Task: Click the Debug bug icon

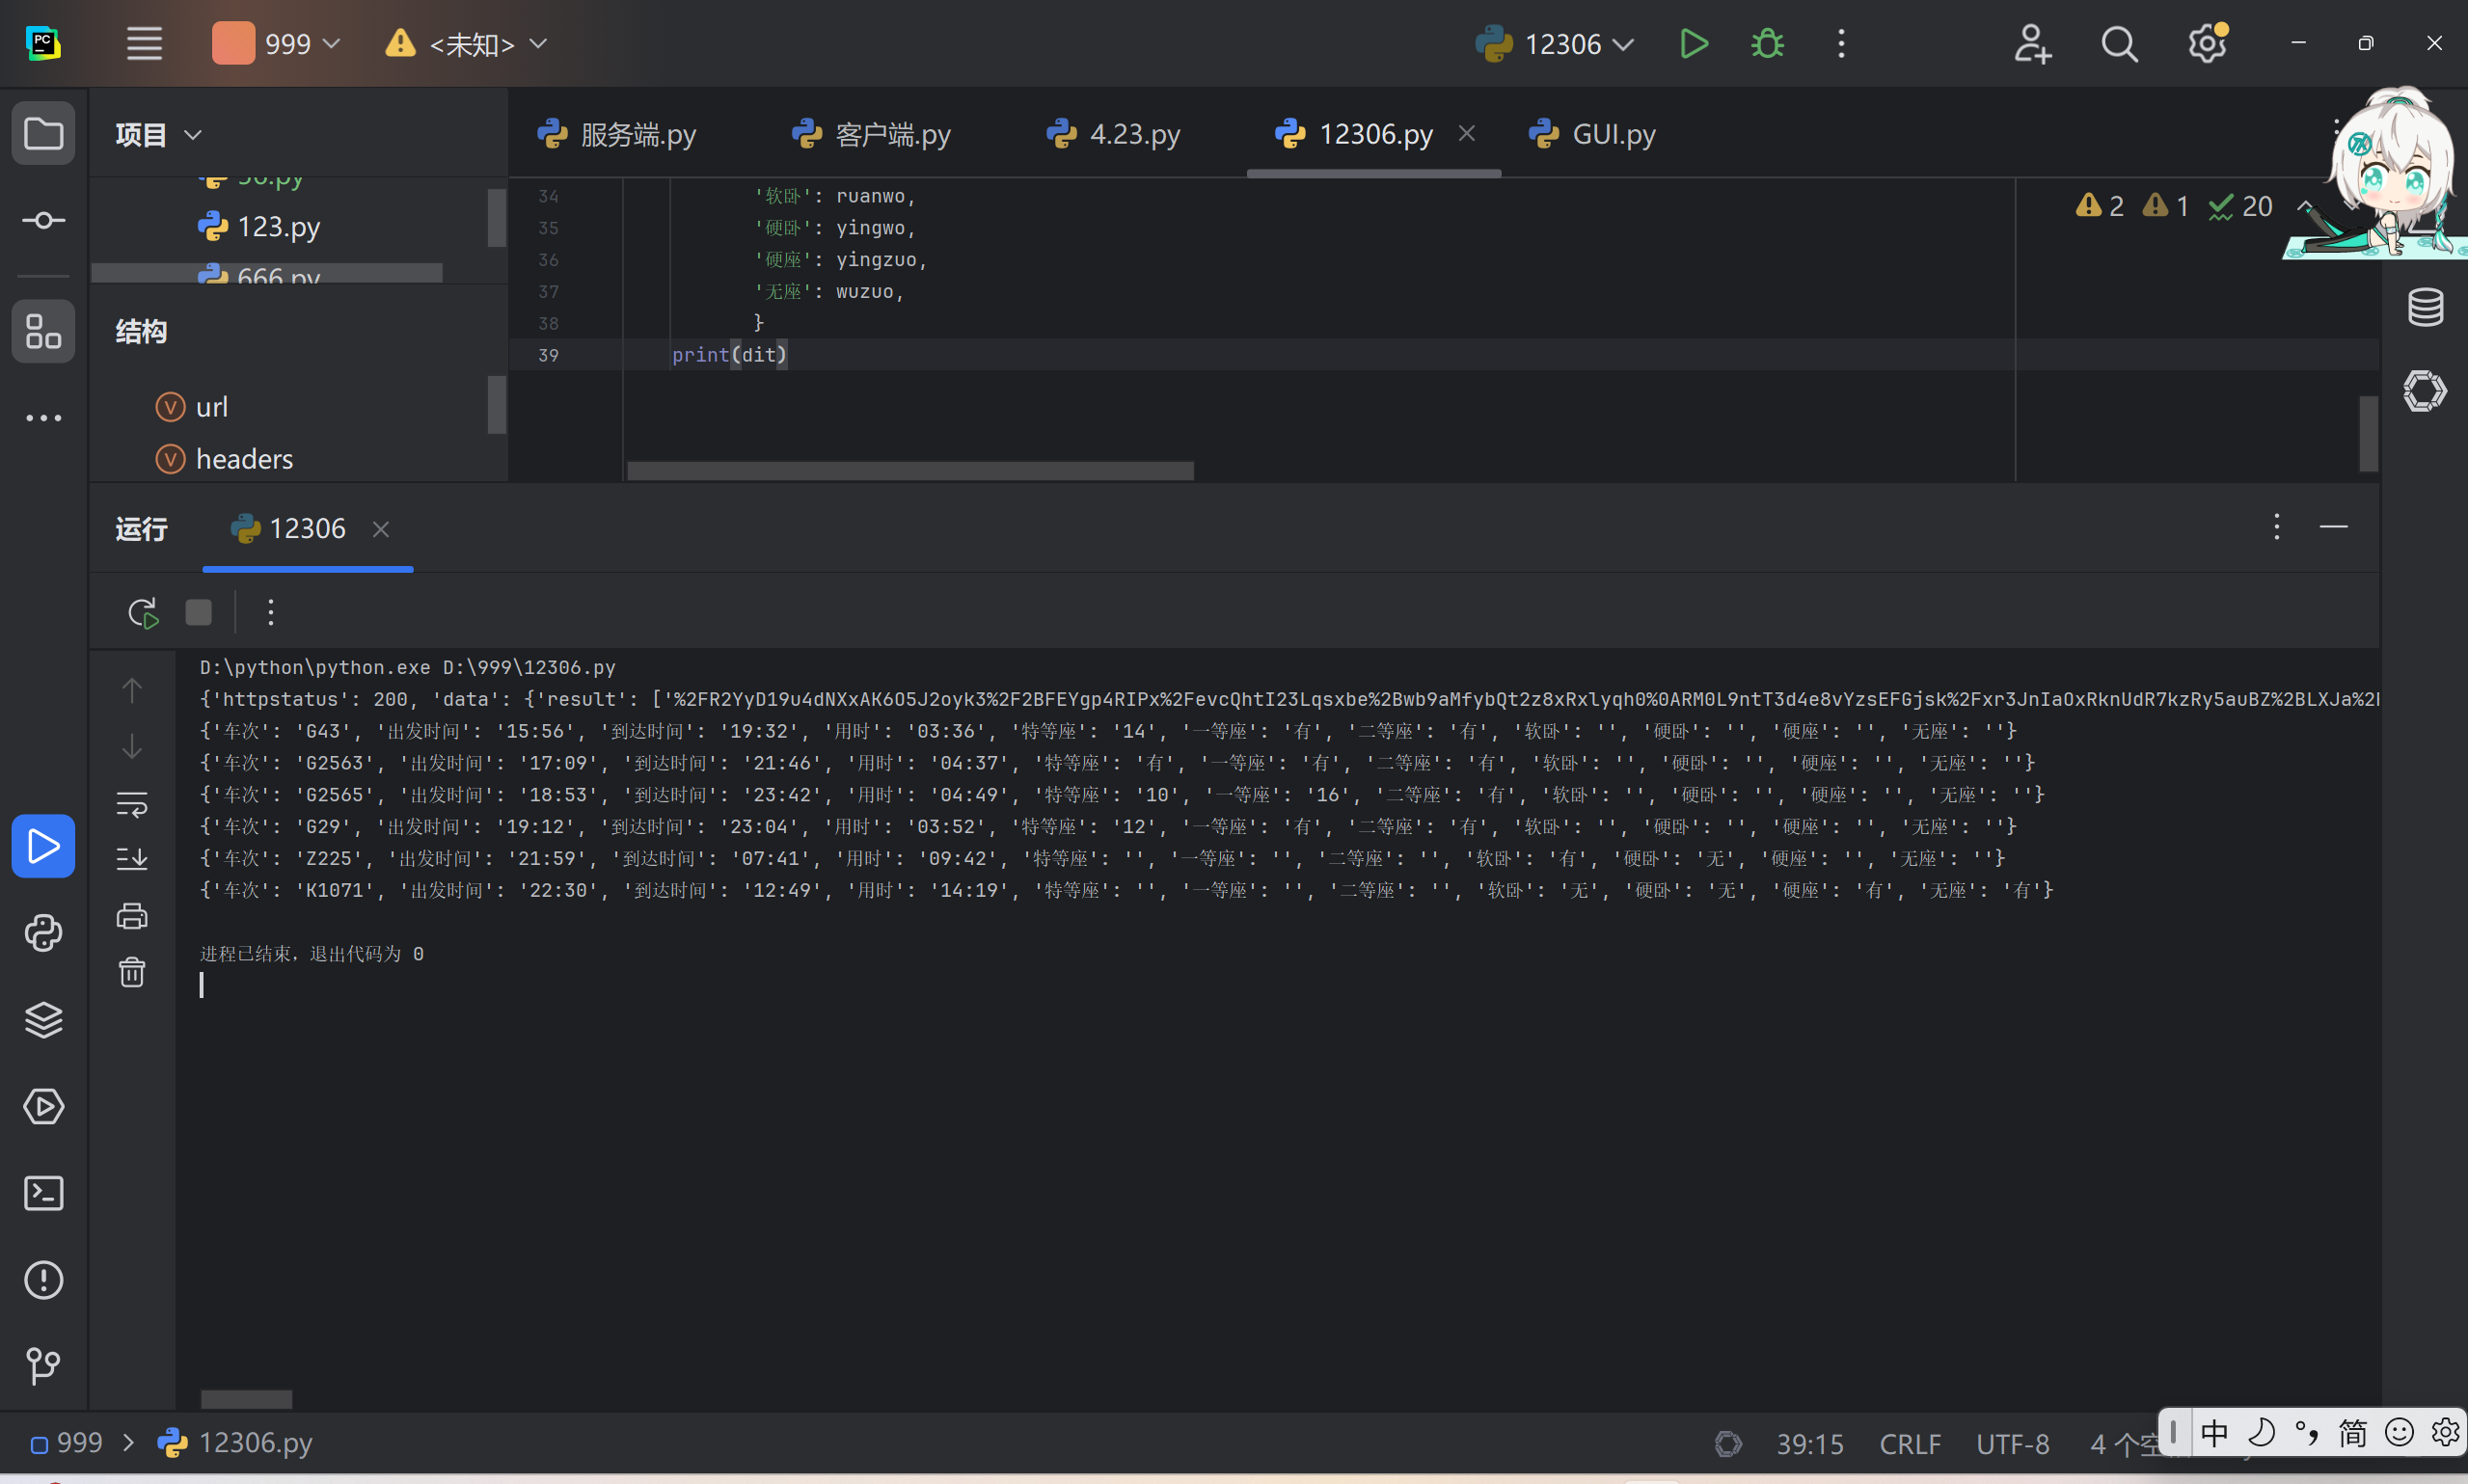Action: point(1767,44)
